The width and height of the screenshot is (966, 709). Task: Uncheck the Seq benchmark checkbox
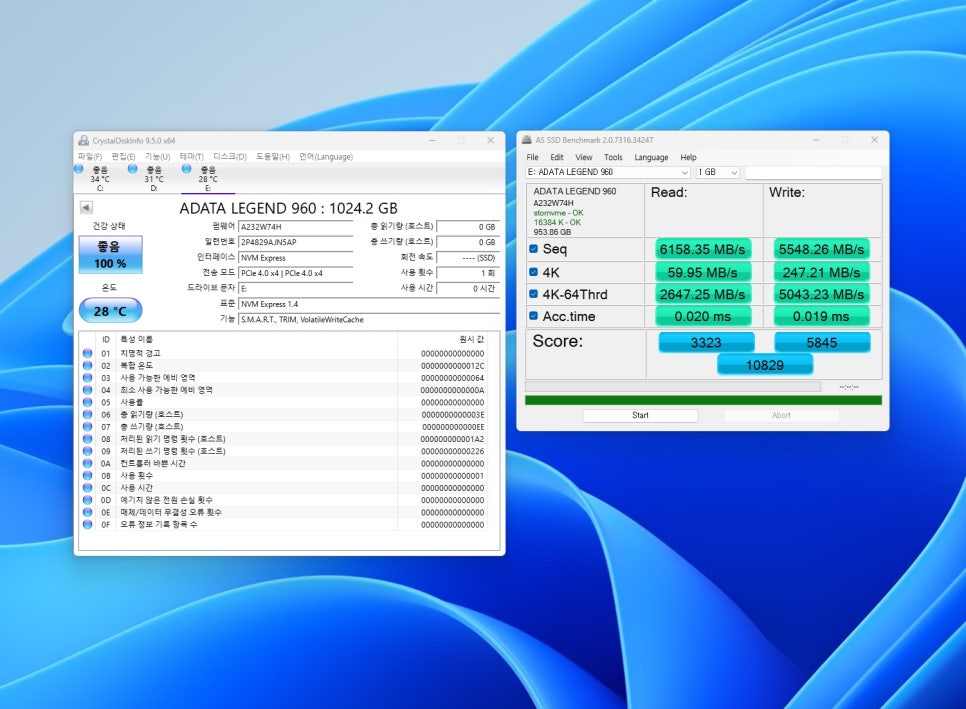click(533, 249)
